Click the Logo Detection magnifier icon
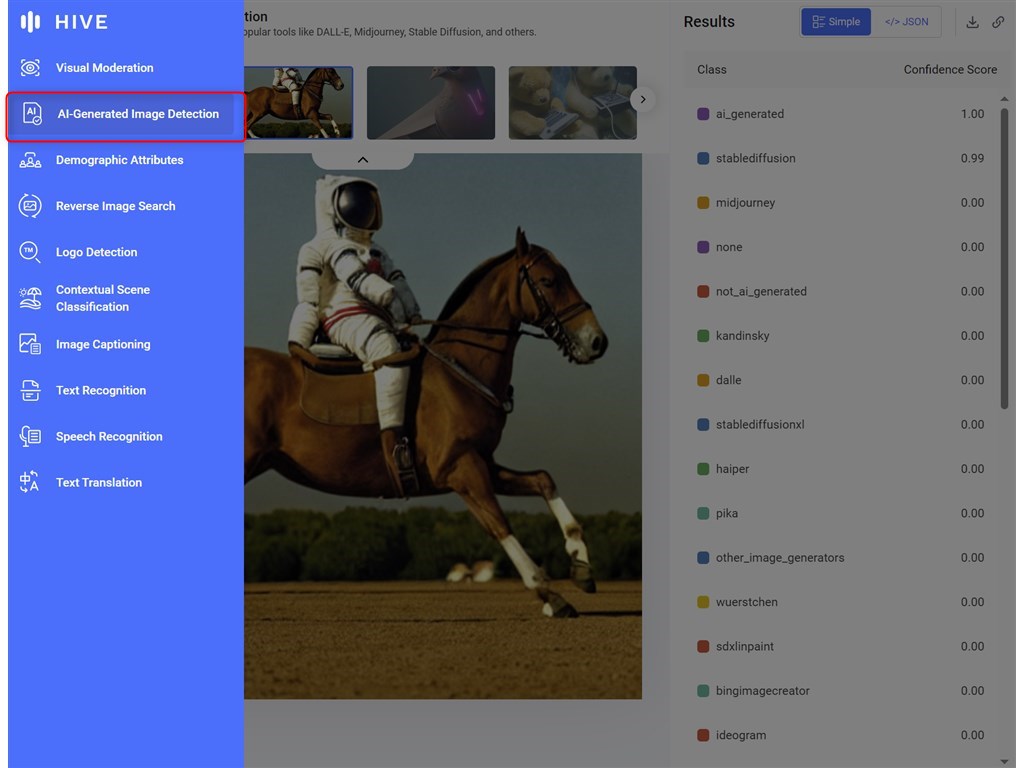This screenshot has width=1024, height=768. click(x=30, y=252)
